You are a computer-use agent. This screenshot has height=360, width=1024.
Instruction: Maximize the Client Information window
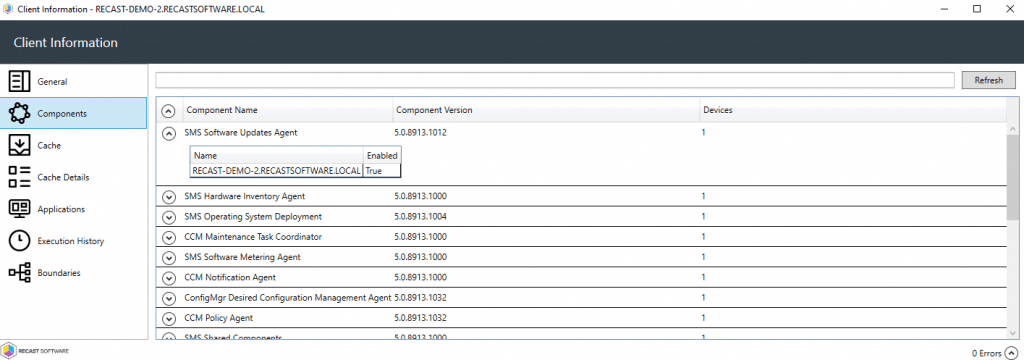coord(977,9)
